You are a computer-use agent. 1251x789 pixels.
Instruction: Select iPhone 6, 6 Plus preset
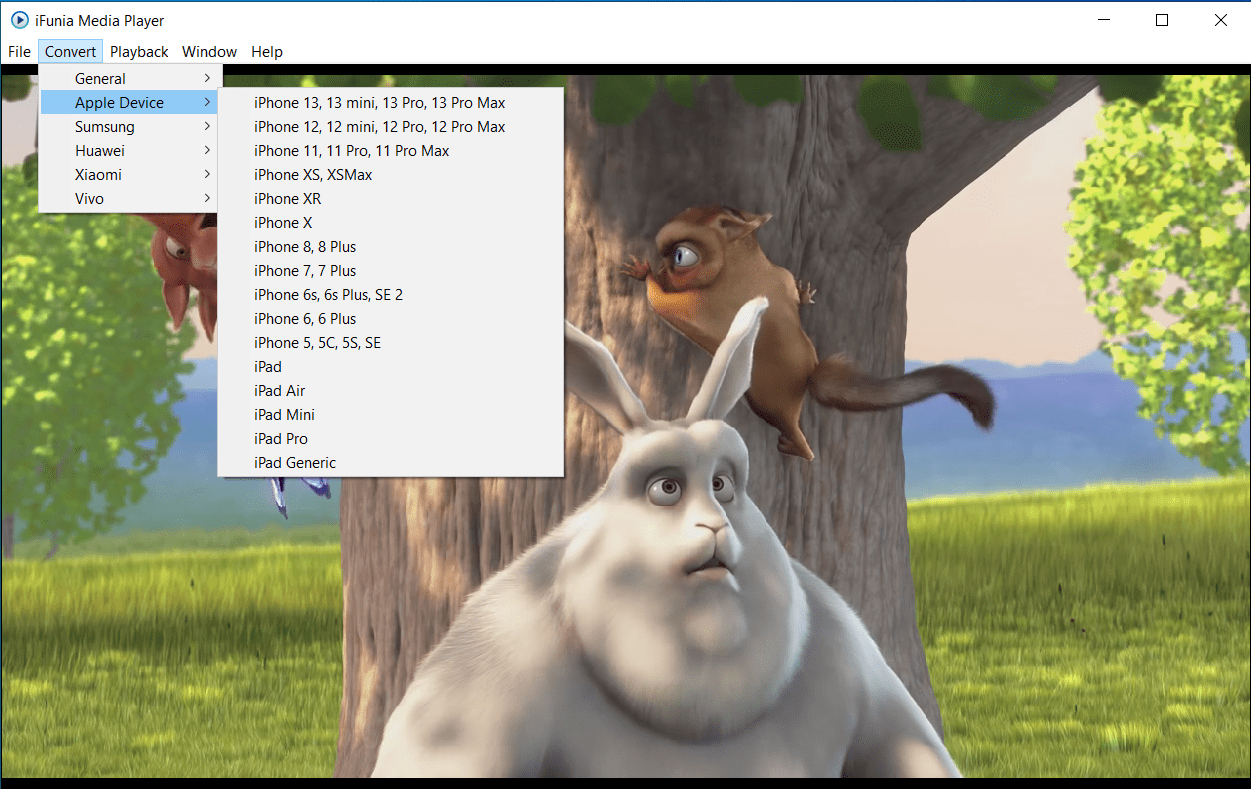point(391,319)
